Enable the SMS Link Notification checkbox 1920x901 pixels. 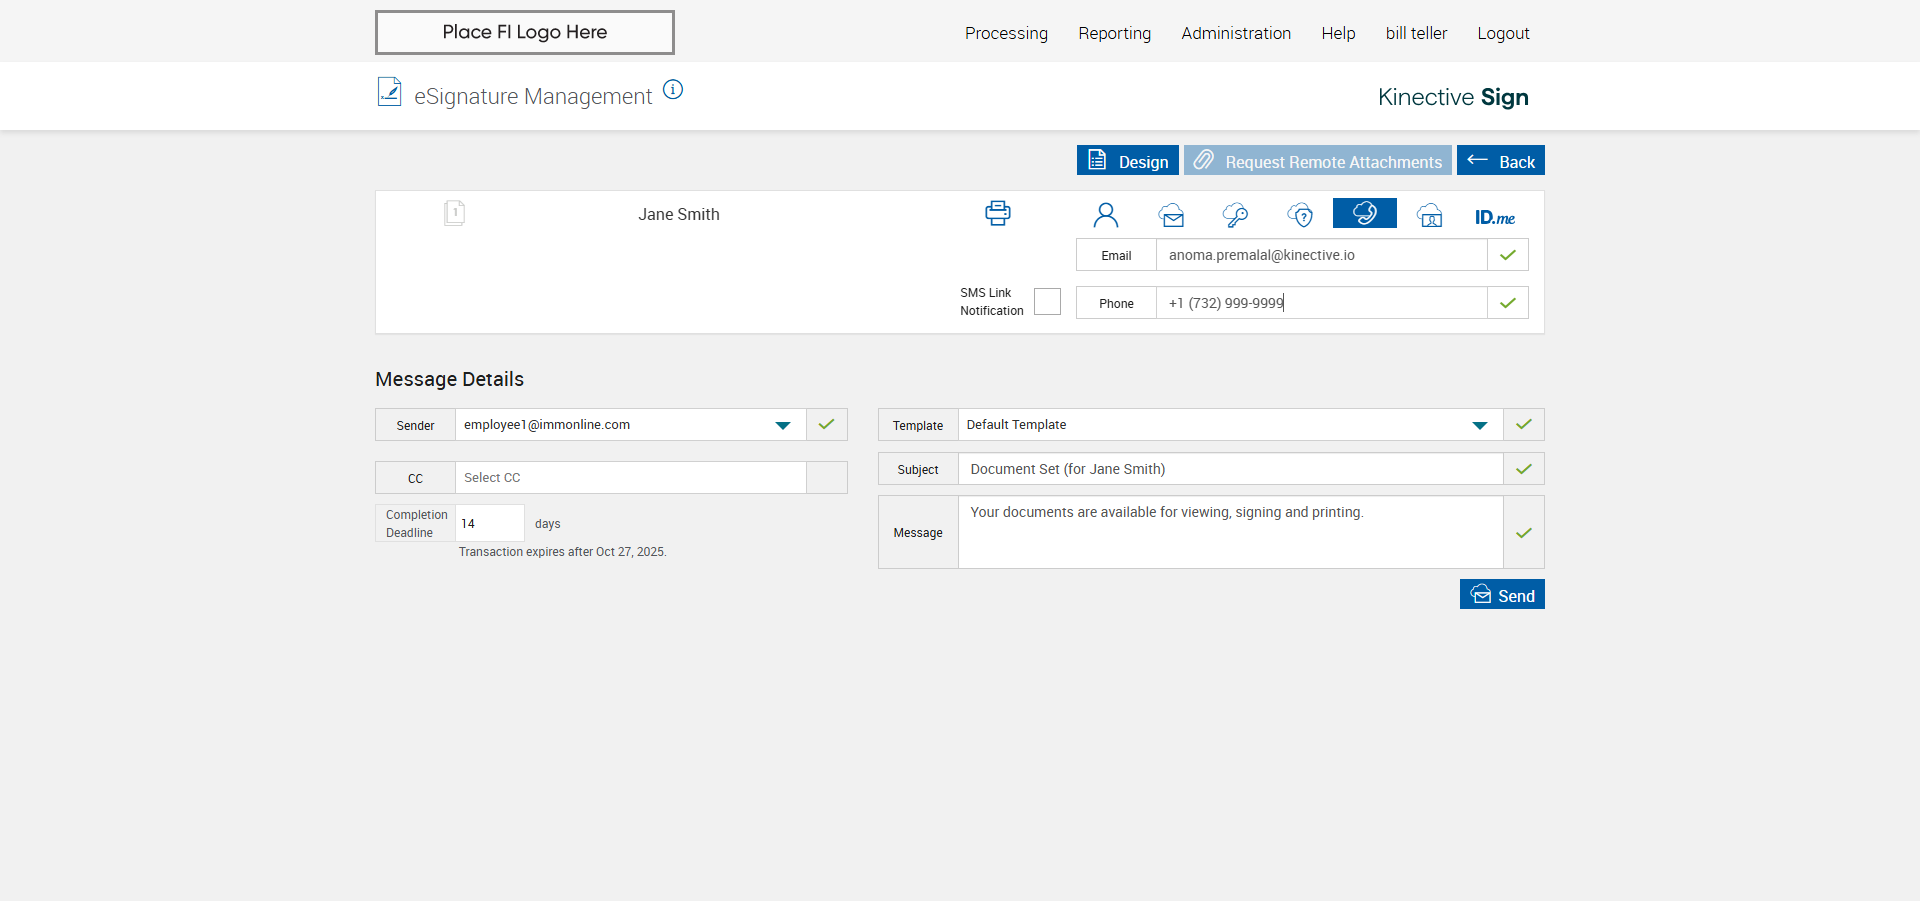(x=1047, y=302)
